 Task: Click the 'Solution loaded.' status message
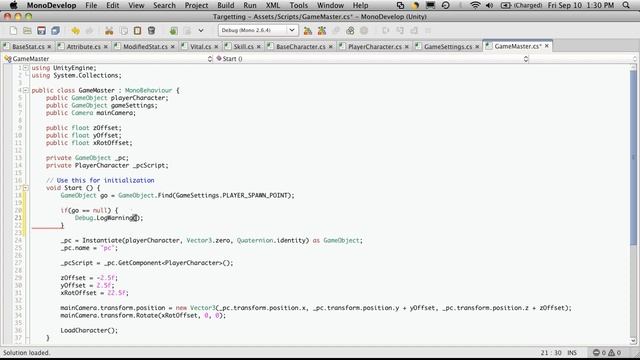coord(27,353)
